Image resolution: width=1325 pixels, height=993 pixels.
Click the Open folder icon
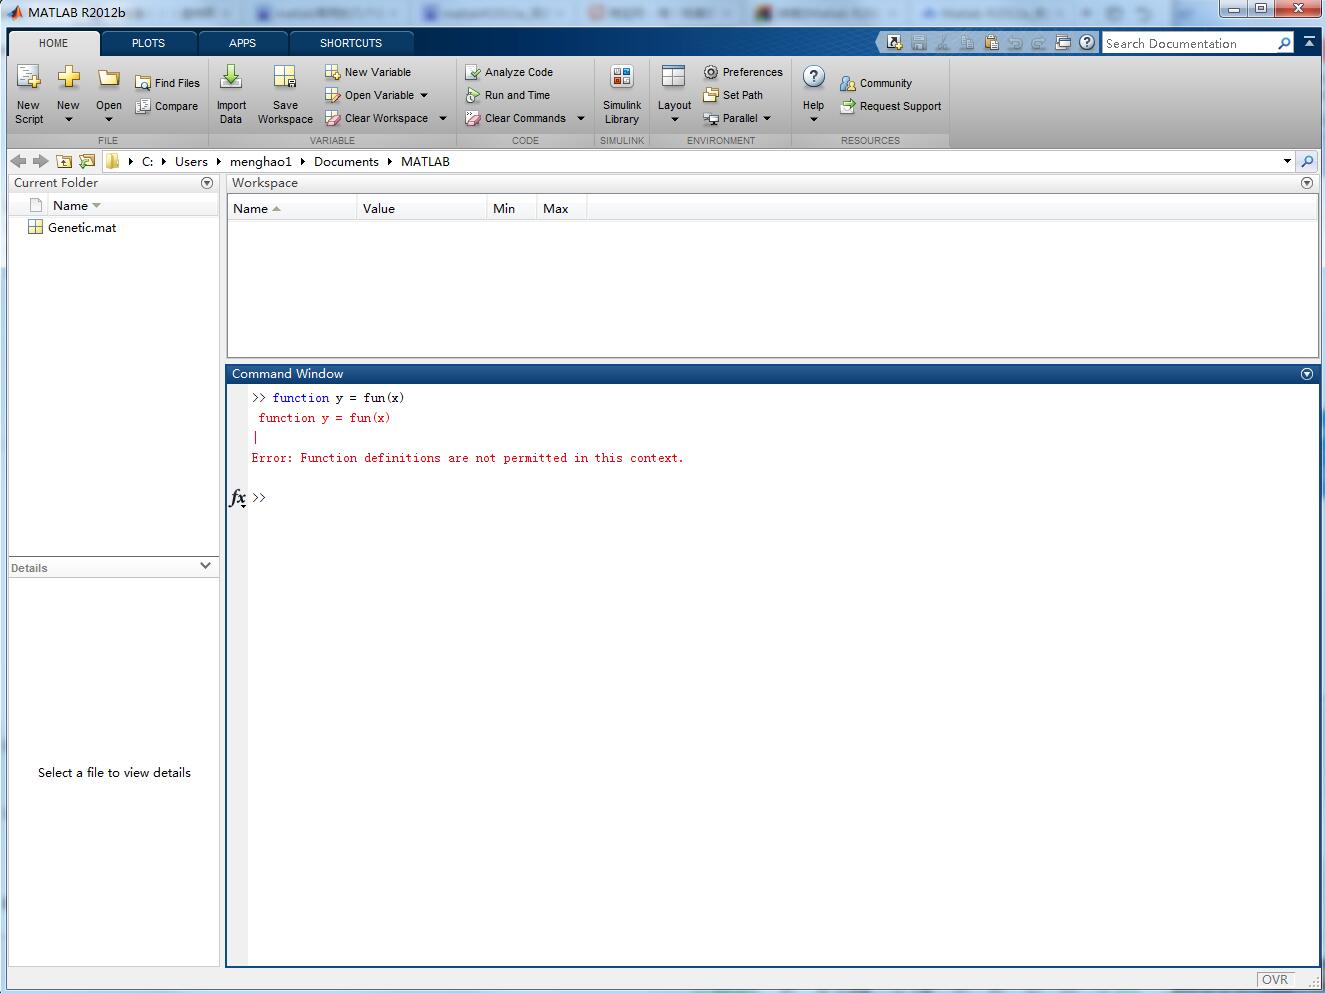click(x=109, y=78)
